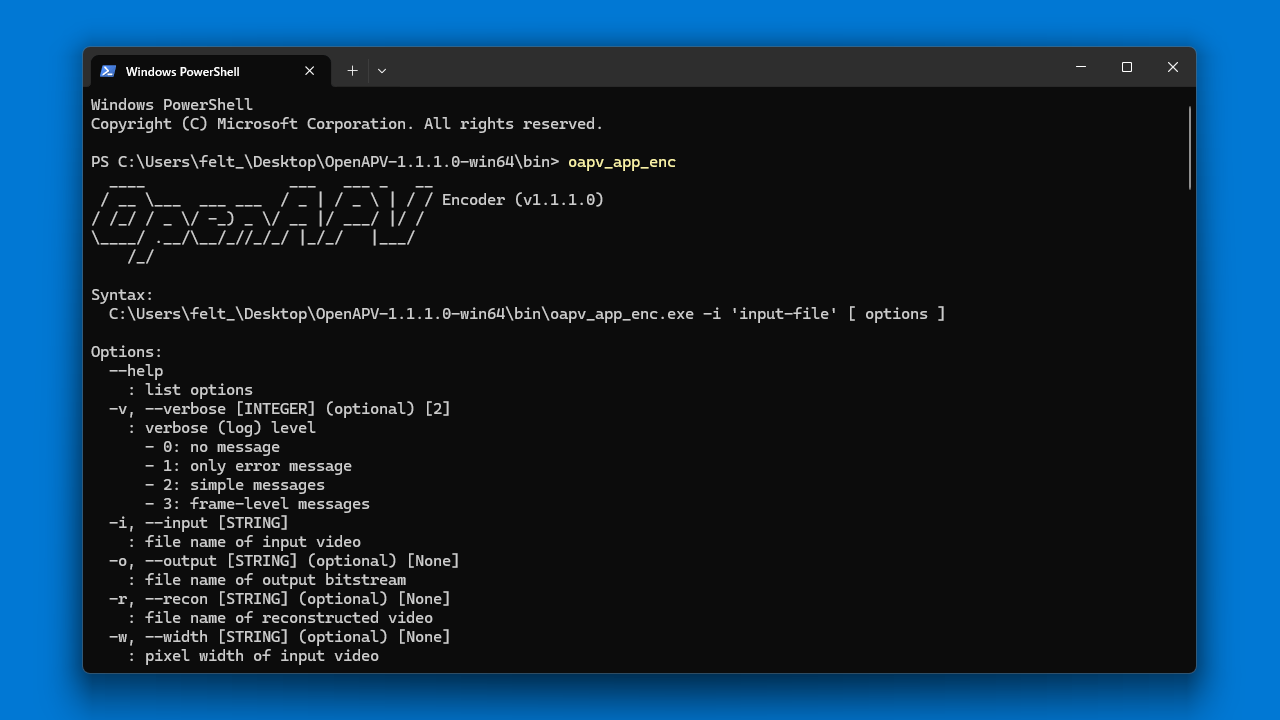Maximize the terminal window

click(1127, 67)
